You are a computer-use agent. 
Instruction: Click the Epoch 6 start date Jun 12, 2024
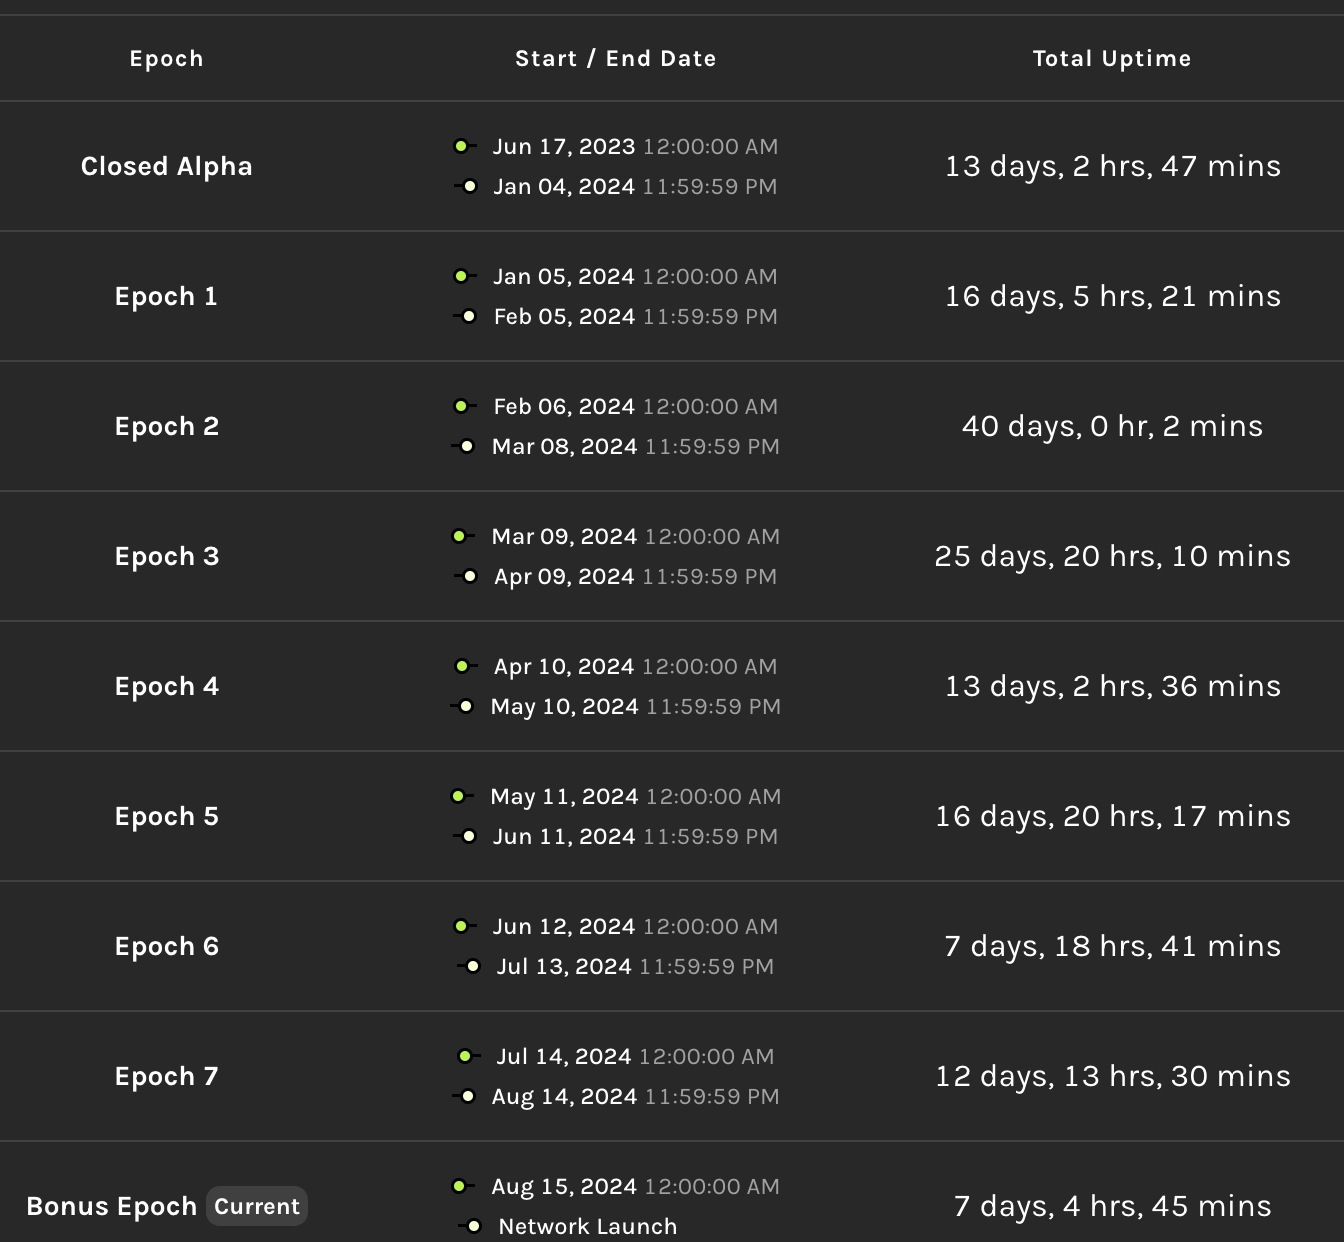(x=563, y=927)
